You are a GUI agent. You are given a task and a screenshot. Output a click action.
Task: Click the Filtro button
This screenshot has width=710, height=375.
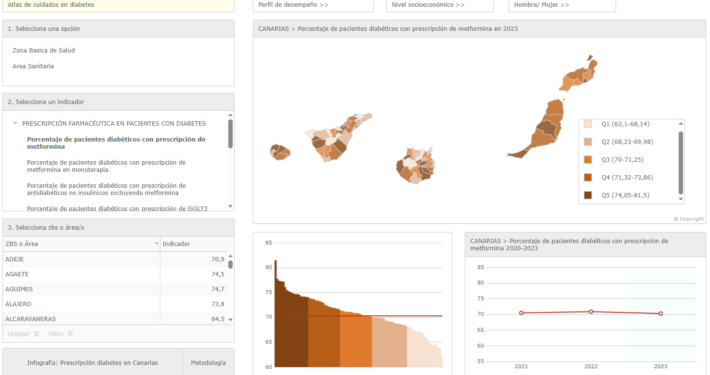click(x=61, y=334)
